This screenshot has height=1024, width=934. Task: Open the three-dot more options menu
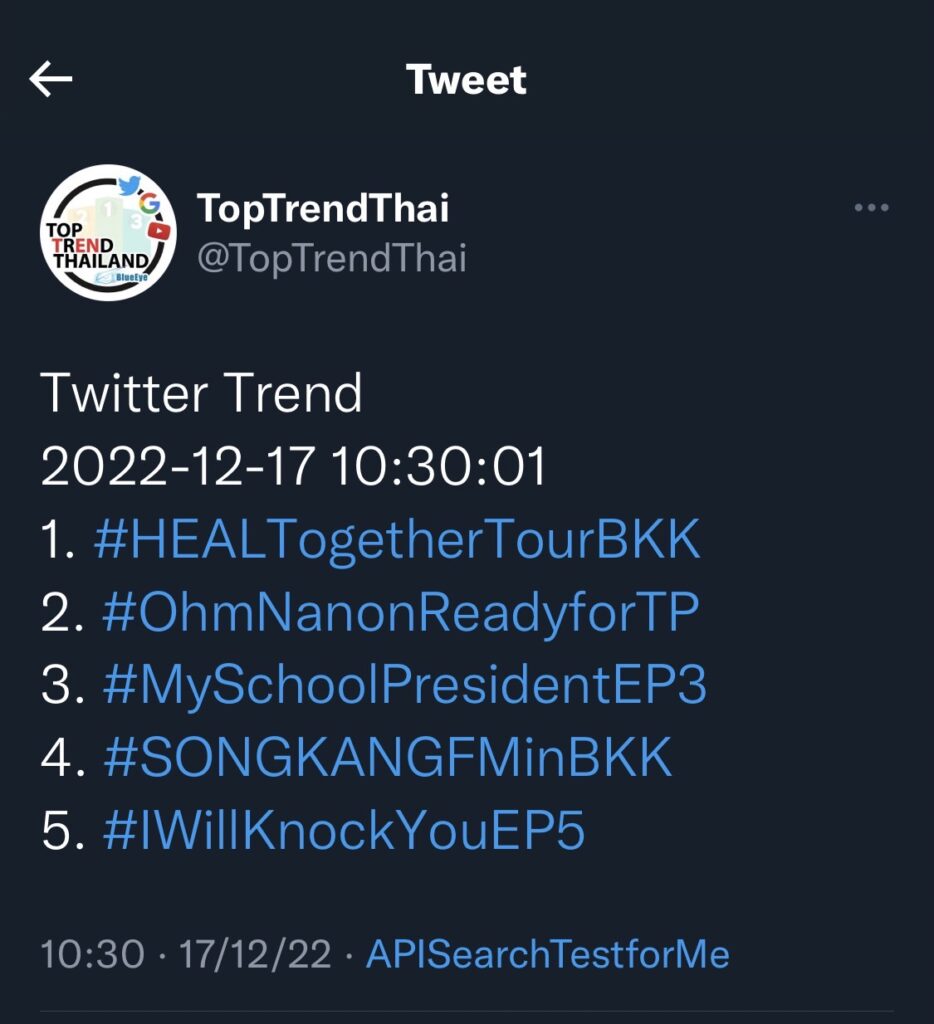click(871, 208)
